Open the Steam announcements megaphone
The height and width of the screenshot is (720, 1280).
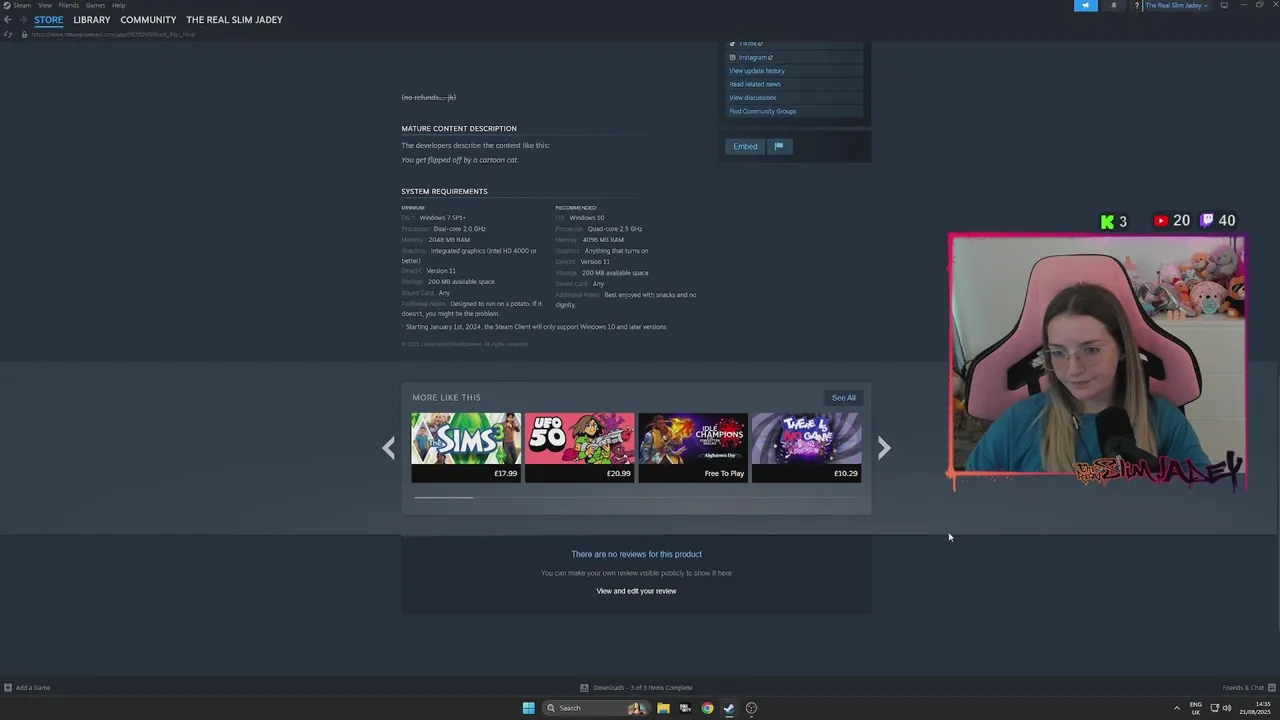1085,5
